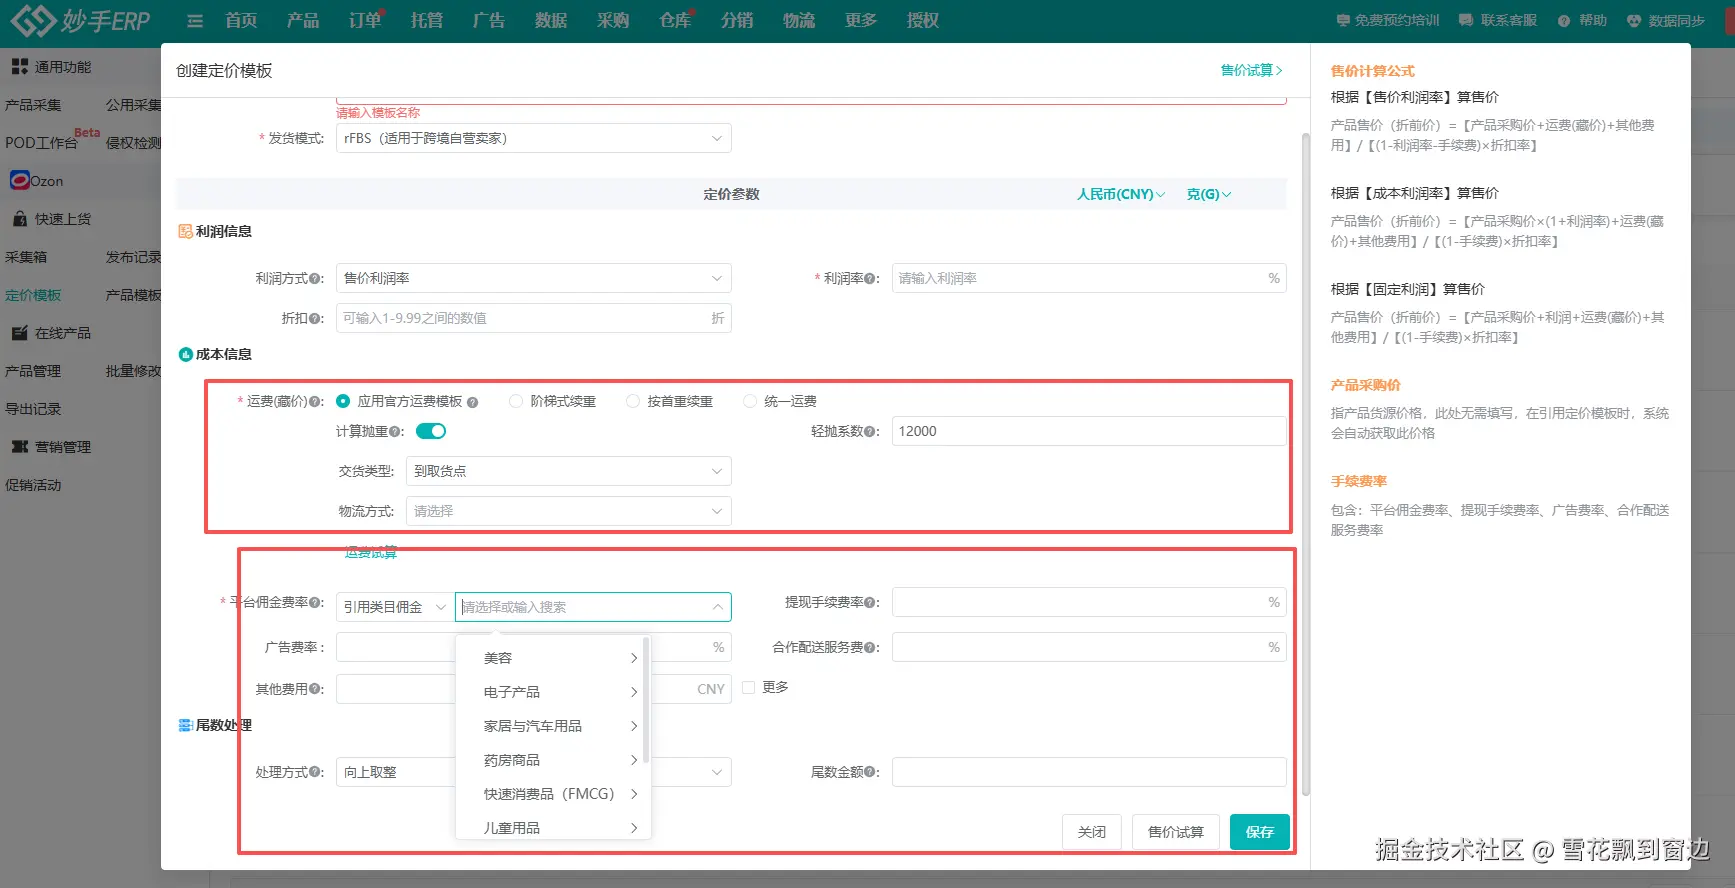
Task: Click the 提现手续费率 input field
Action: [x=1089, y=602]
